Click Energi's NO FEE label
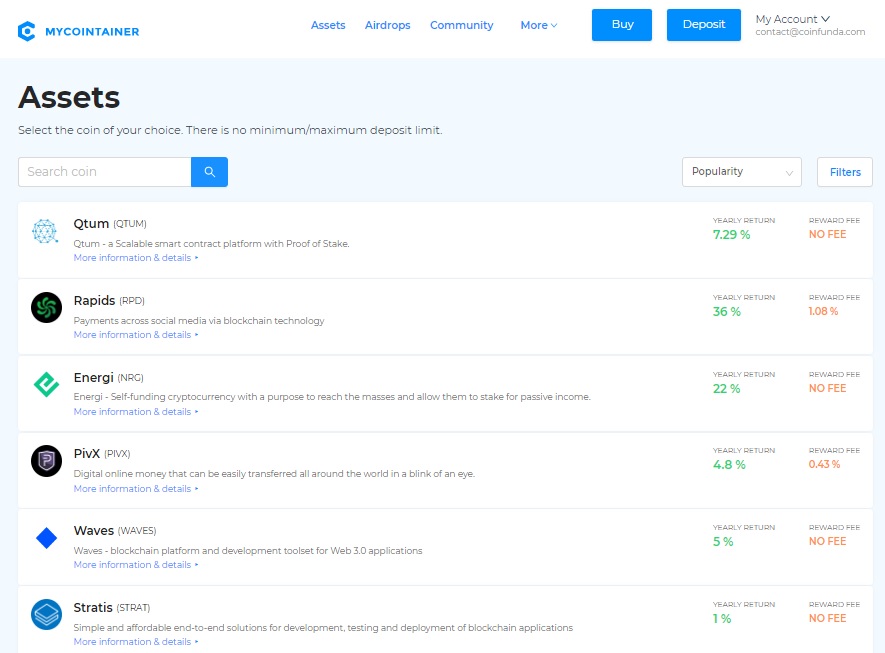This screenshot has height=653, width=885. pos(827,388)
